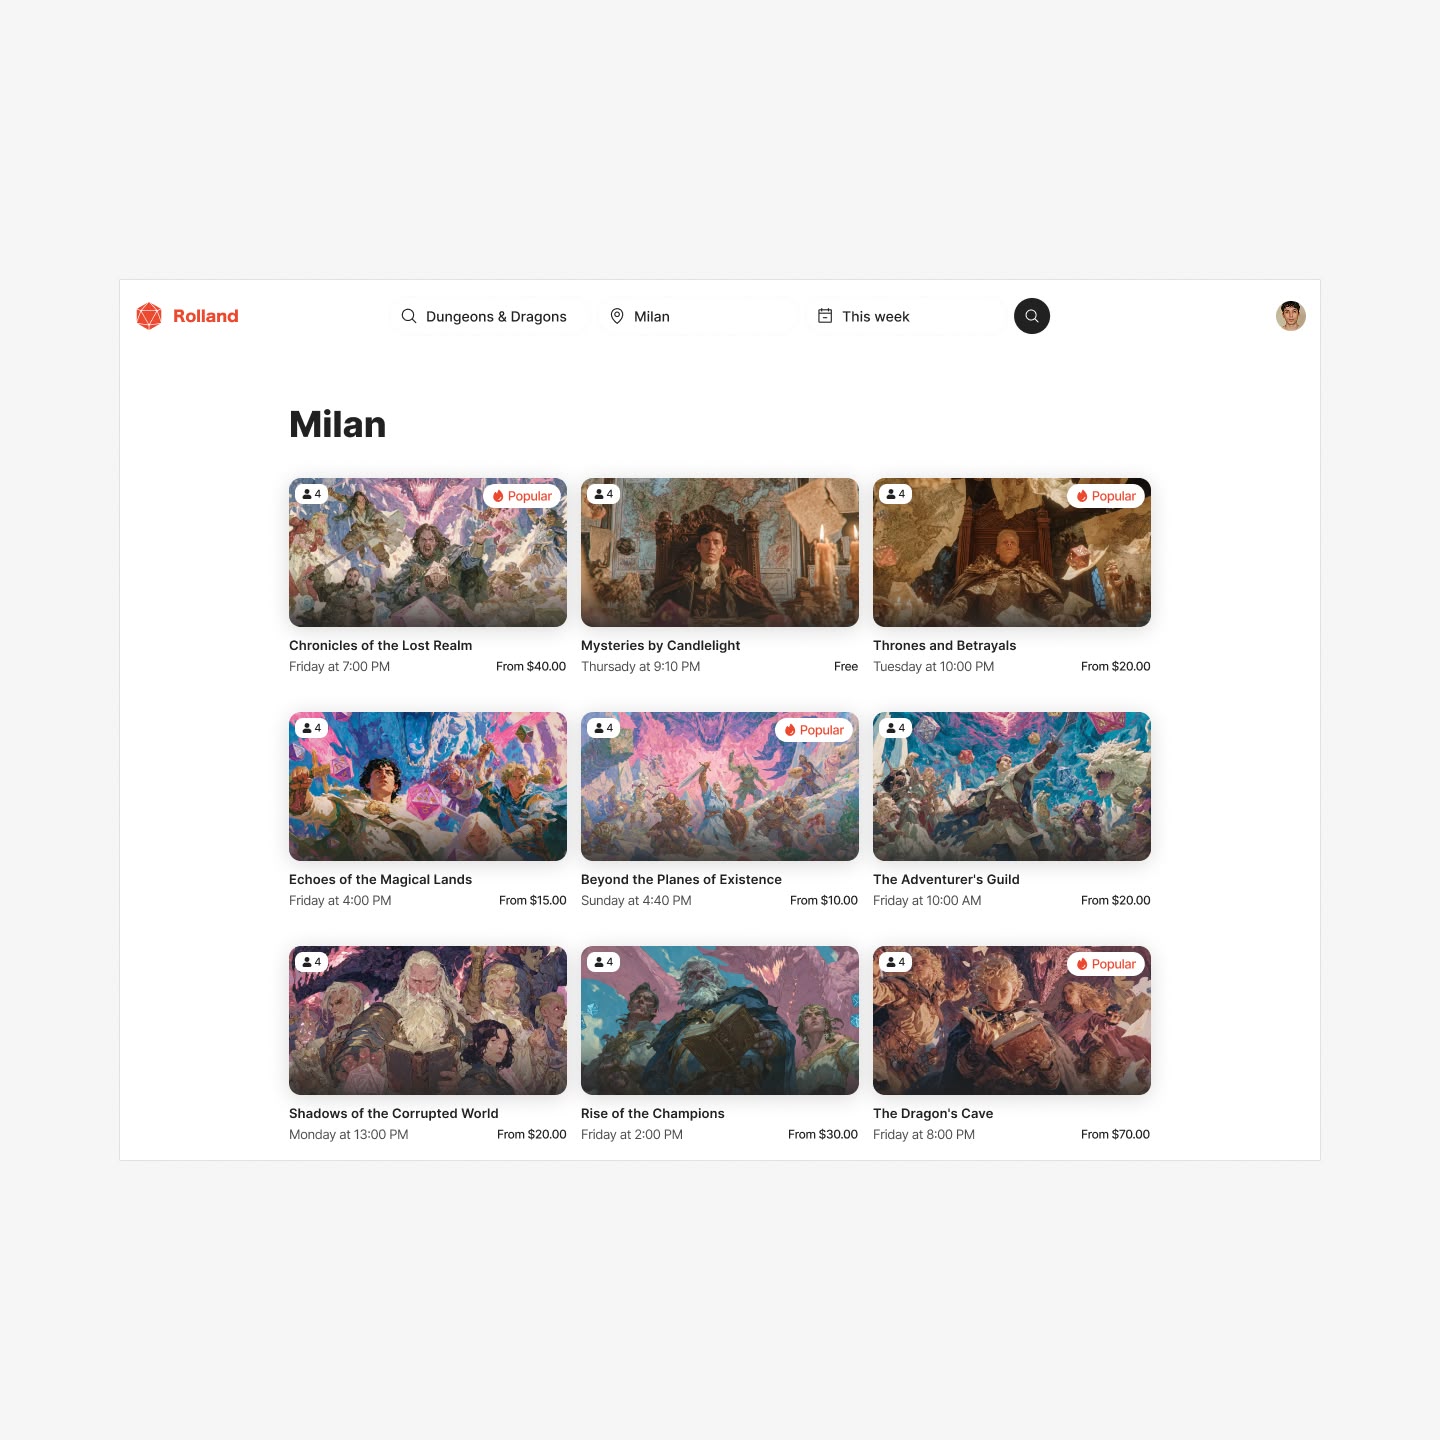Open the Thrones and Betrayals title
1440x1440 pixels.
tap(944, 646)
